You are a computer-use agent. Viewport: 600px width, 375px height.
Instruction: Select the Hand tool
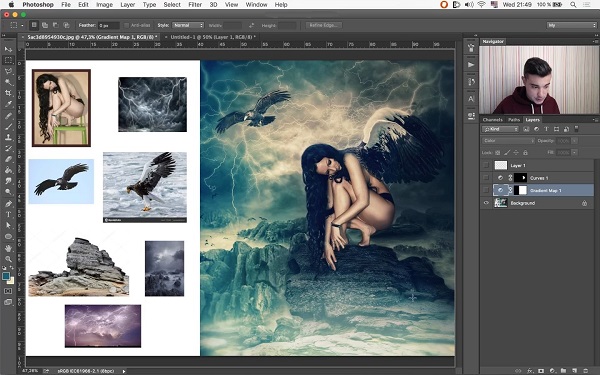point(8,248)
